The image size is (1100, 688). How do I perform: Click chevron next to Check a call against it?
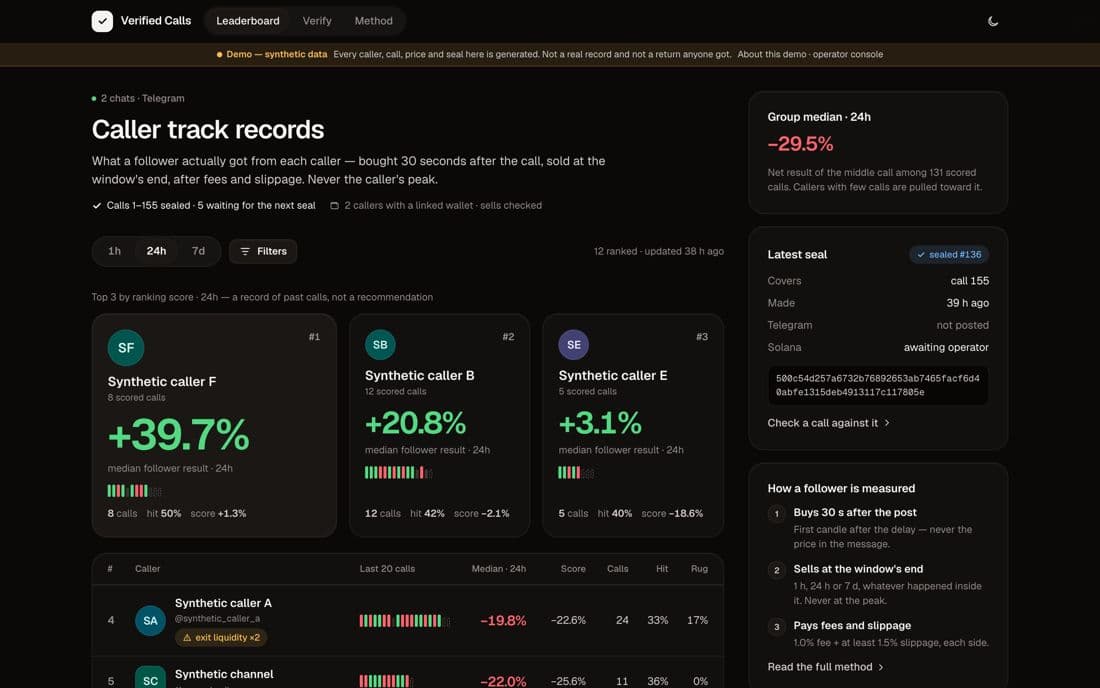click(x=887, y=423)
